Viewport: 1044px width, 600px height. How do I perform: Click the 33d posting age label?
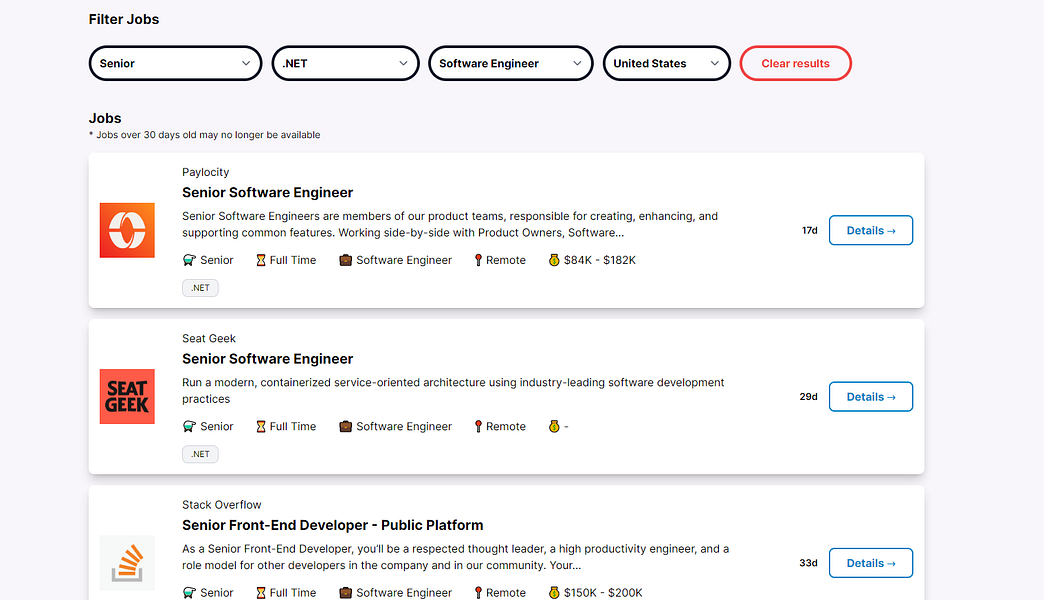pyautogui.click(x=808, y=563)
